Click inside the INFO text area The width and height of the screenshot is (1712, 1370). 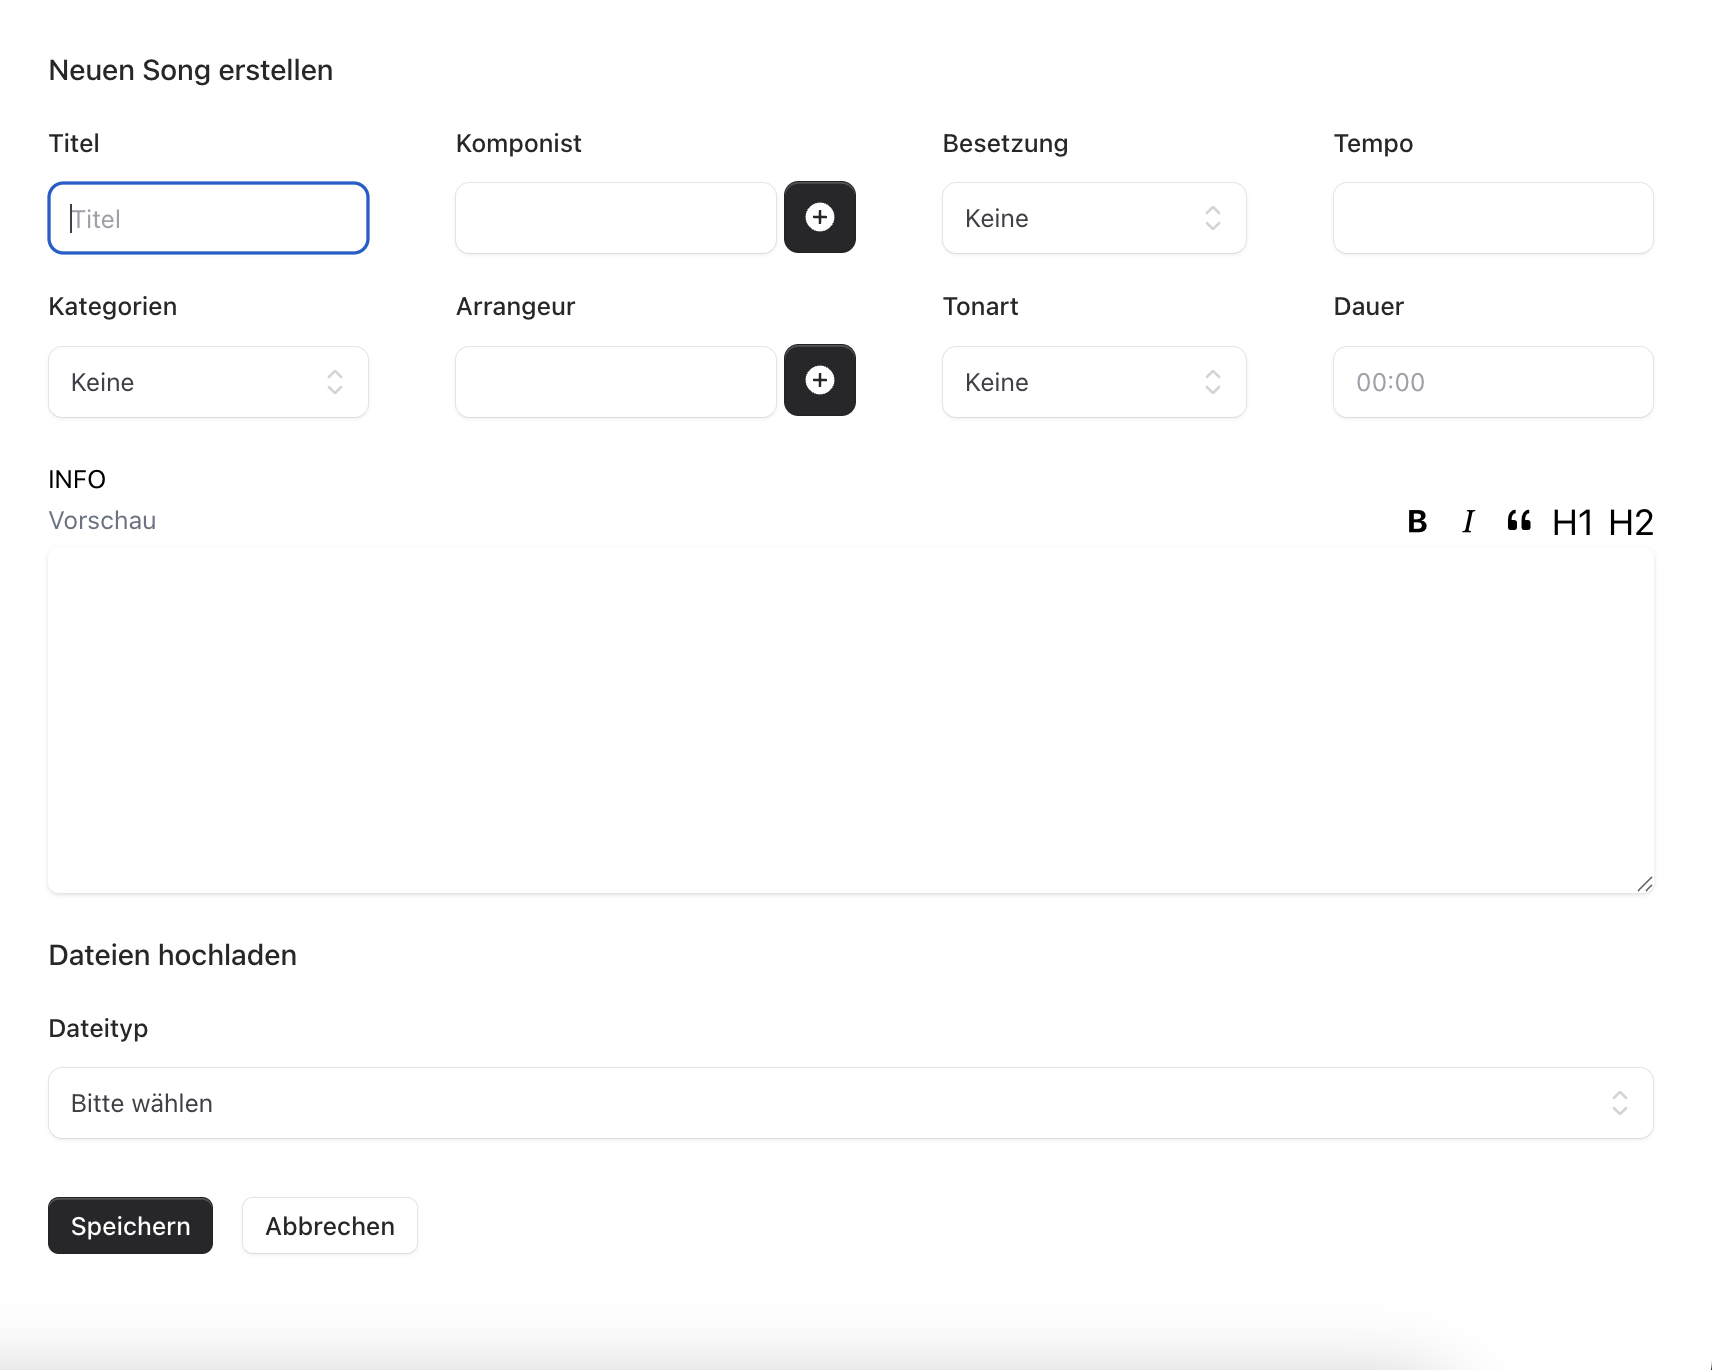pyautogui.click(x=850, y=720)
